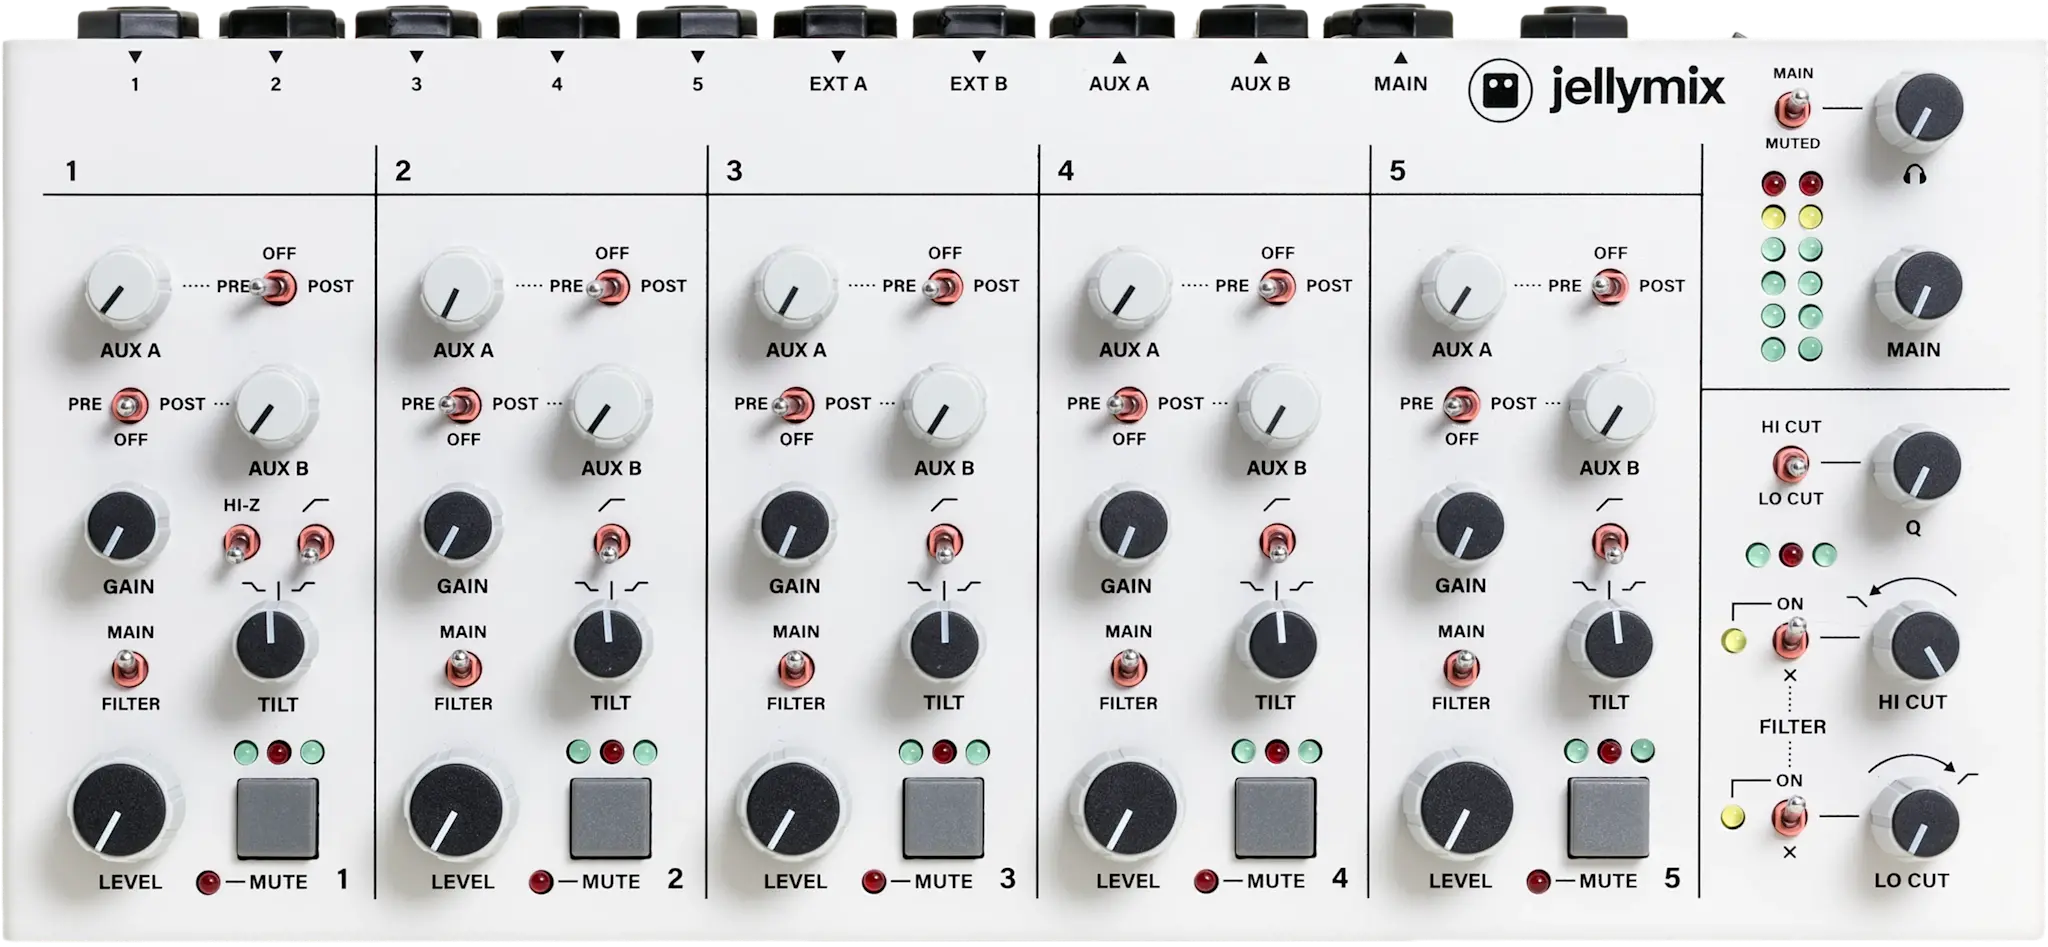Click the red MUTE LED on channel 1
2048x947 pixels.
[x=208, y=882]
